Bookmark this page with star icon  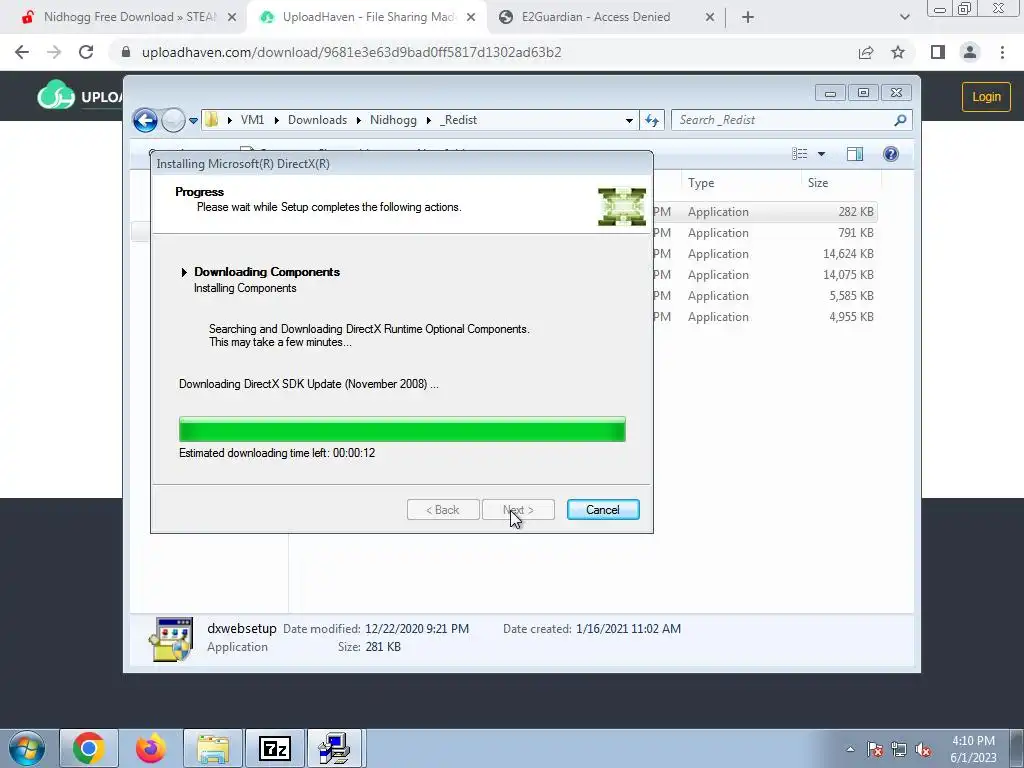pyautogui.click(x=898, y=52)
